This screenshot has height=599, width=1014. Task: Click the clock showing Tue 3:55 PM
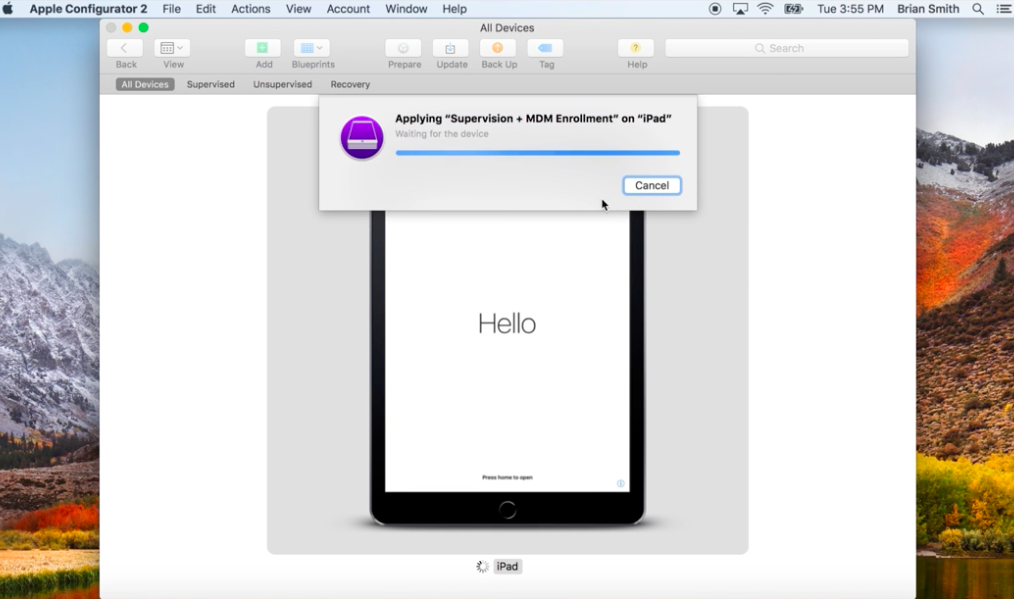click(x=850, y=9)
